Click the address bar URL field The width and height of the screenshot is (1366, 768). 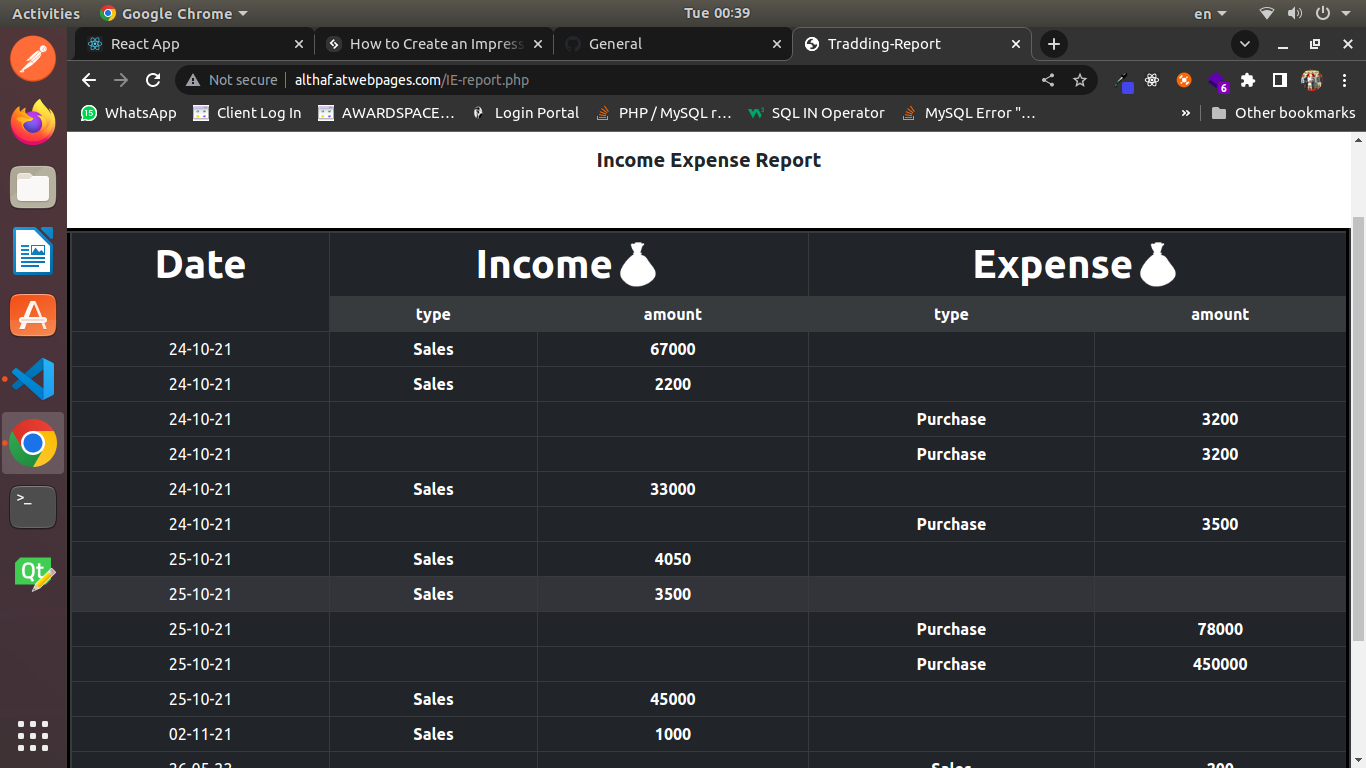[600, 80]
